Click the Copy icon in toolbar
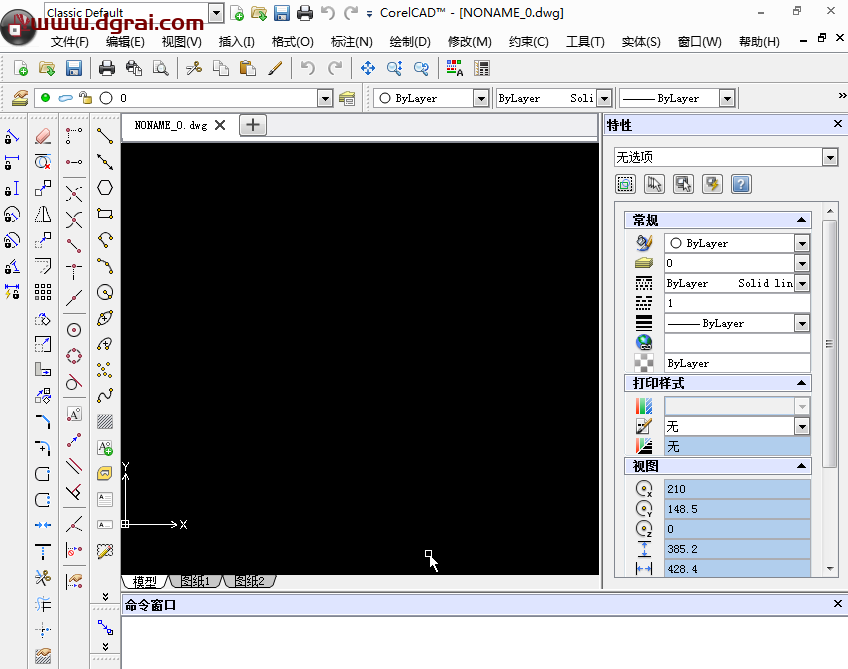 click(221, 68)
